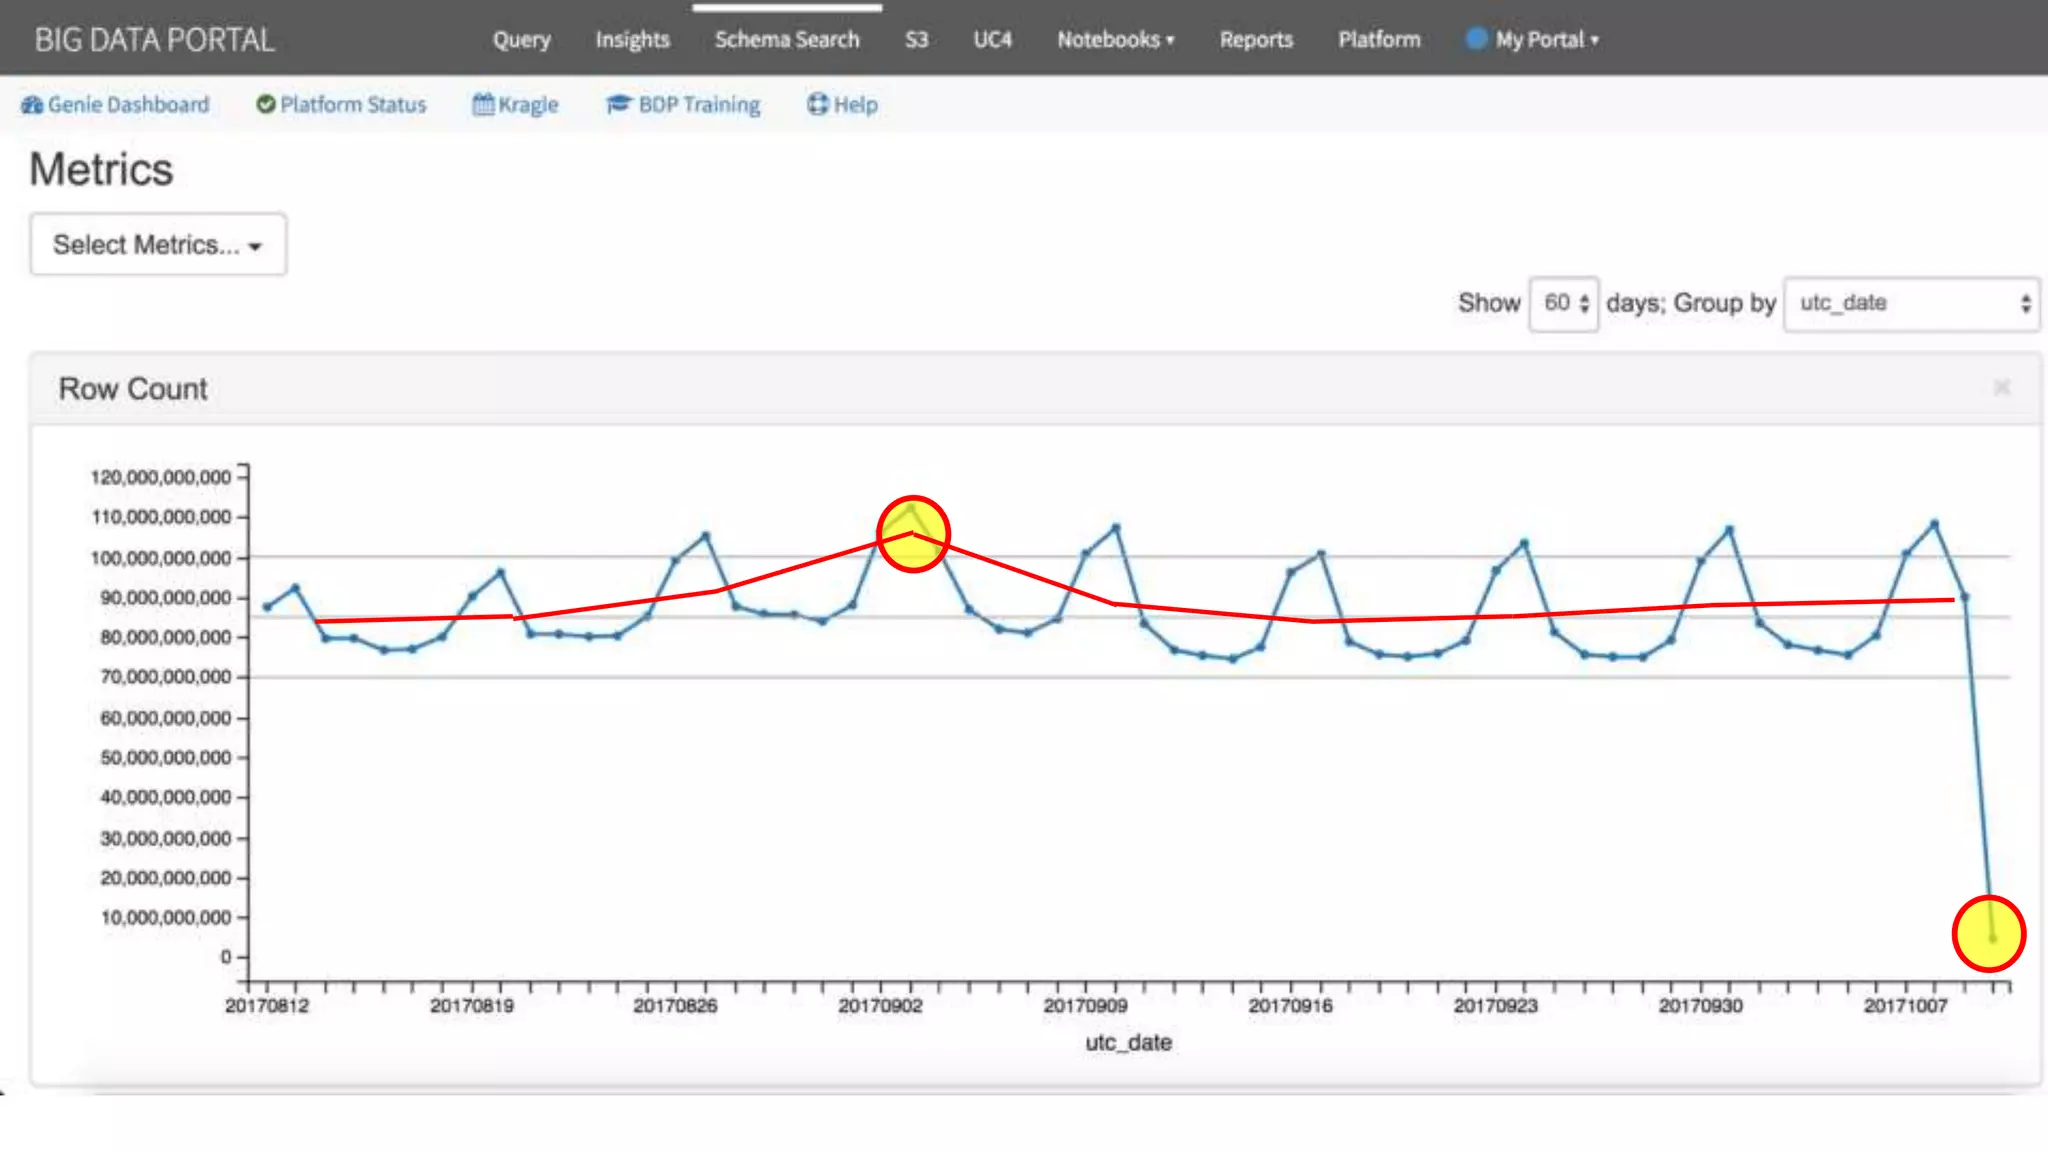Open the Select Metrics dropdown
2048x1152 pixels.
(158, 245)
